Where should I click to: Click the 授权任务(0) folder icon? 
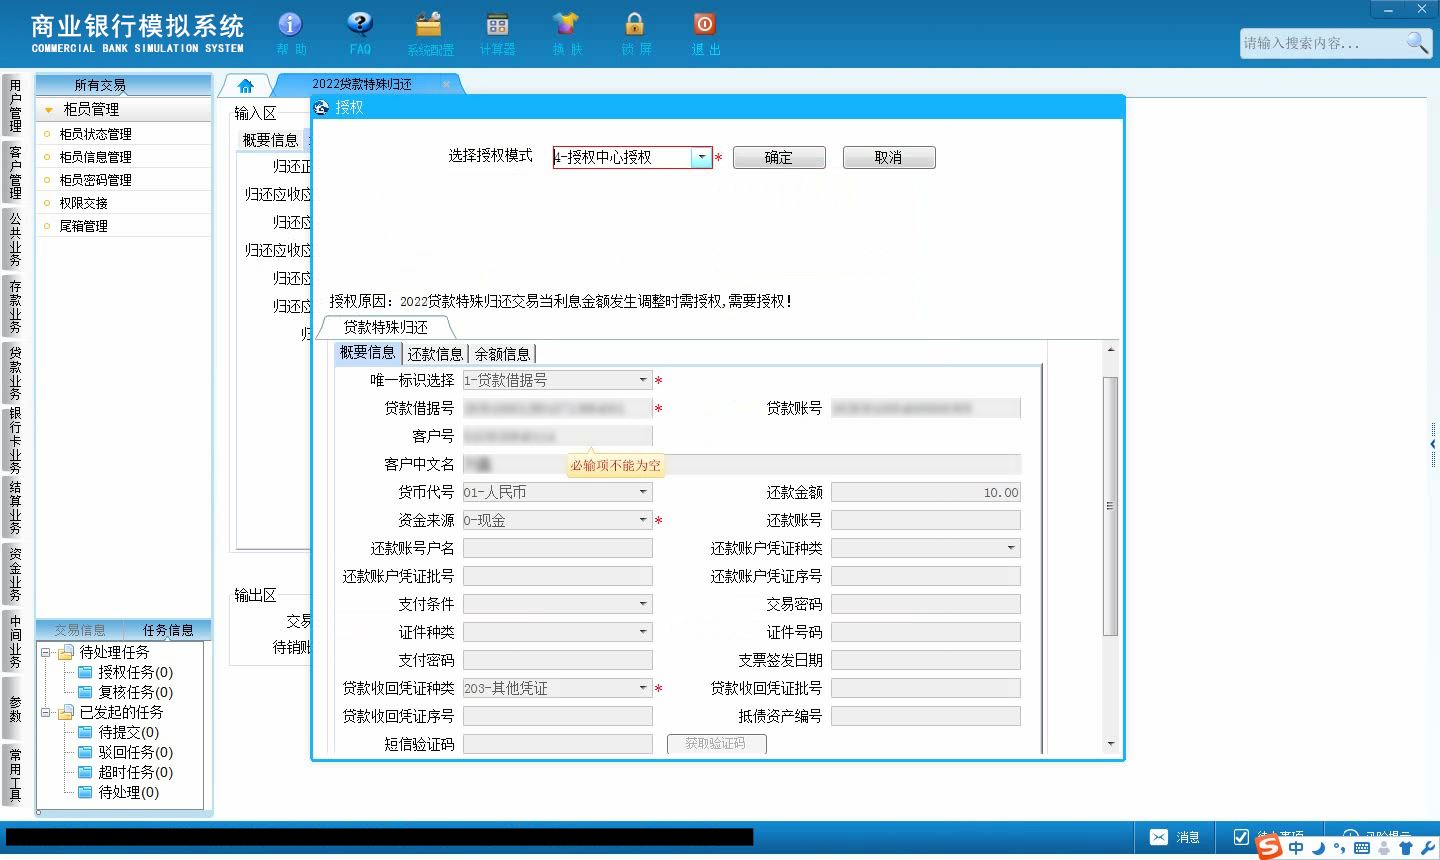tap(86, 672)
